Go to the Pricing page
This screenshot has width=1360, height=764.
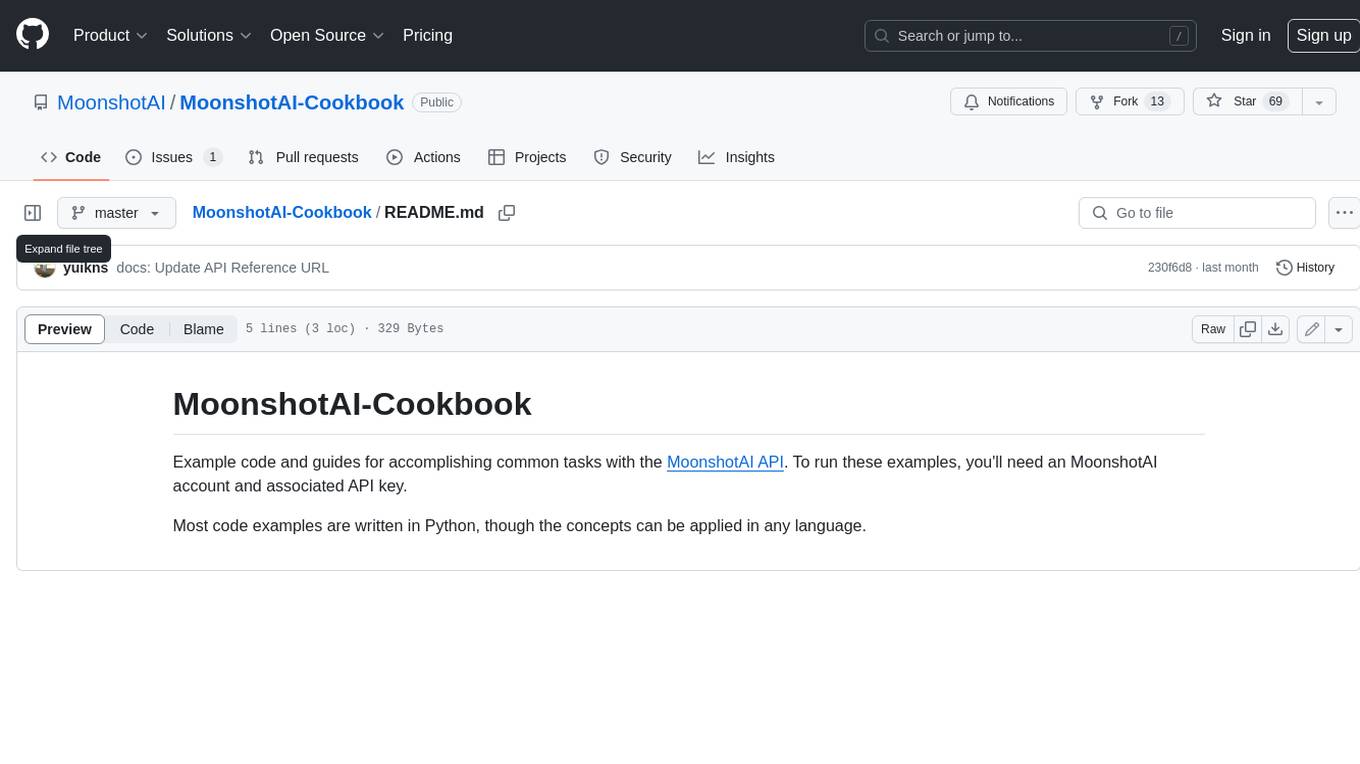(x=427, y=35)
